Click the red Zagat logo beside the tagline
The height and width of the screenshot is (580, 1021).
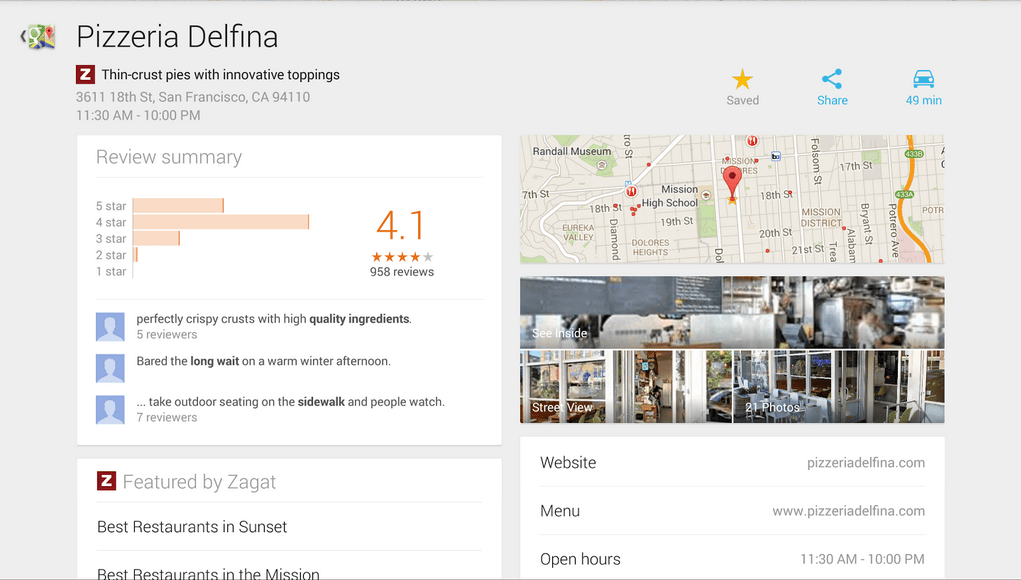point(85,75)
